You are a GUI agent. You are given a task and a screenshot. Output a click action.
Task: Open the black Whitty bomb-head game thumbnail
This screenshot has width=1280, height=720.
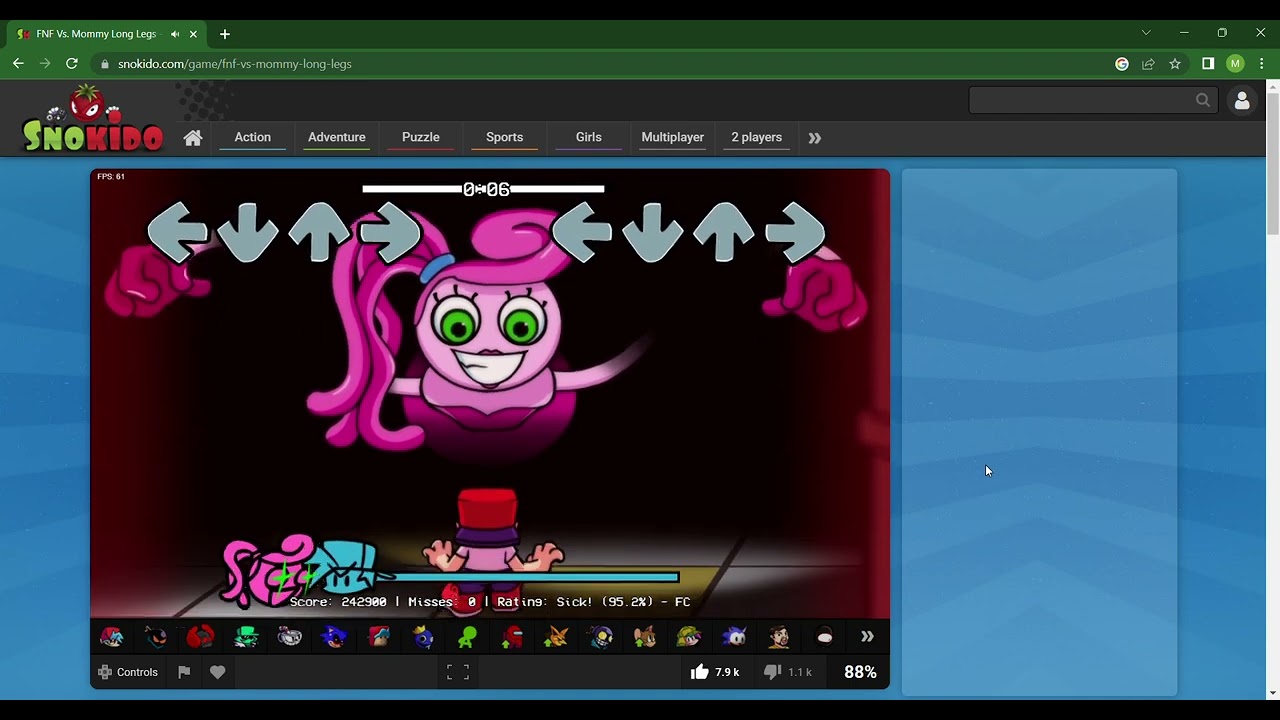[x=156, y=636]
